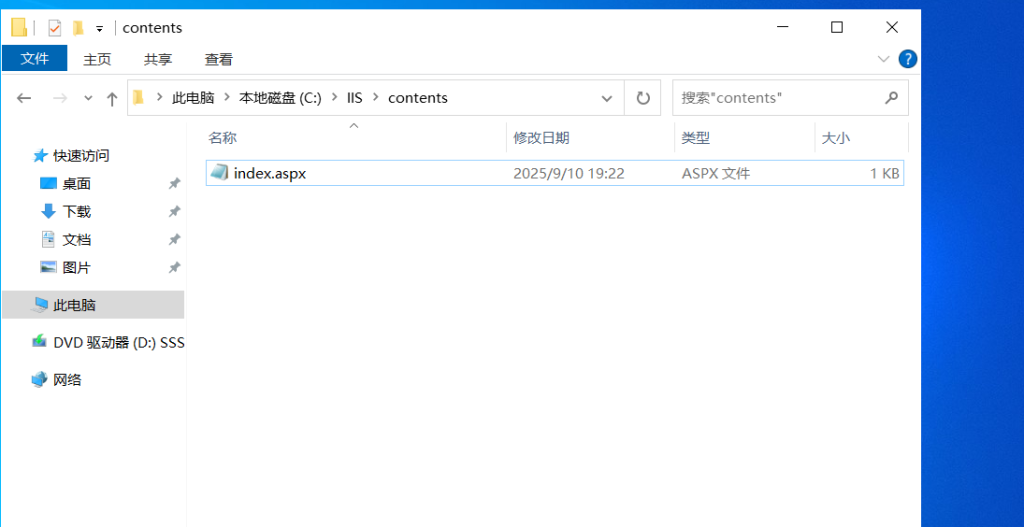Click the Refresh button next to address bar
The height and width of the screenshot is (527, 1024).
[x=643, y=98]
